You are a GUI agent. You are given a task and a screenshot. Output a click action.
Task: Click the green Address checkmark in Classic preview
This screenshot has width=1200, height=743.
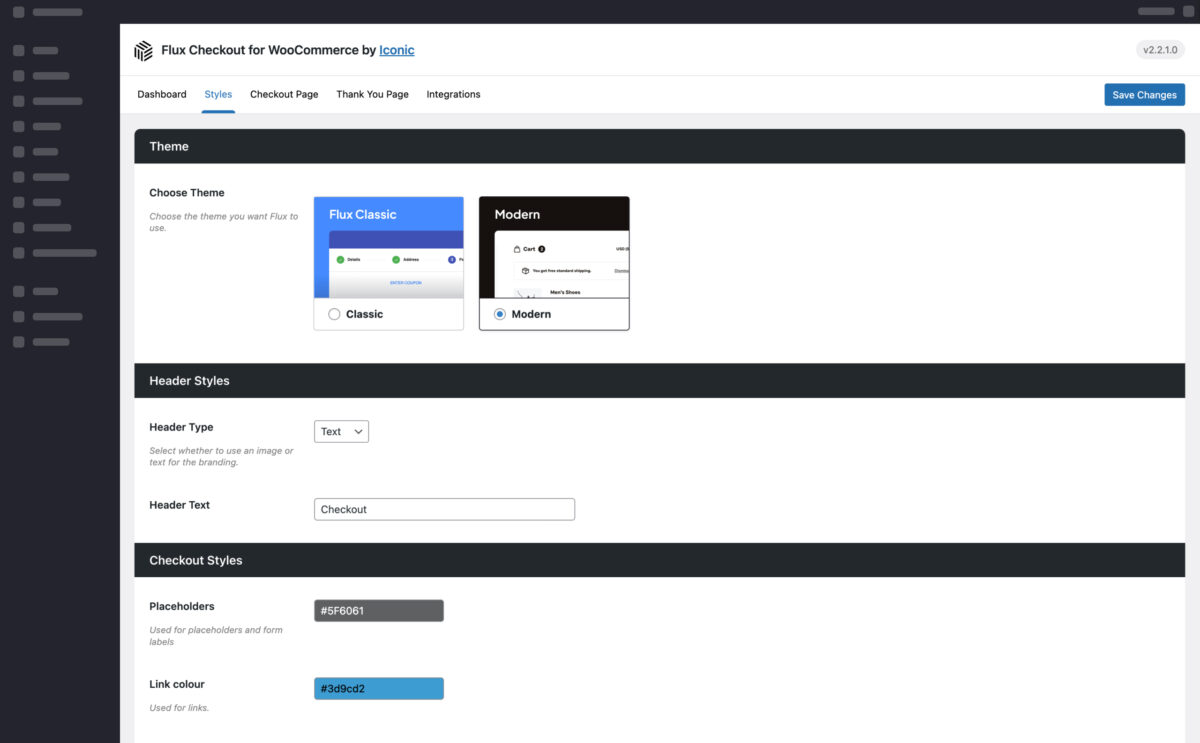point(396,259)
